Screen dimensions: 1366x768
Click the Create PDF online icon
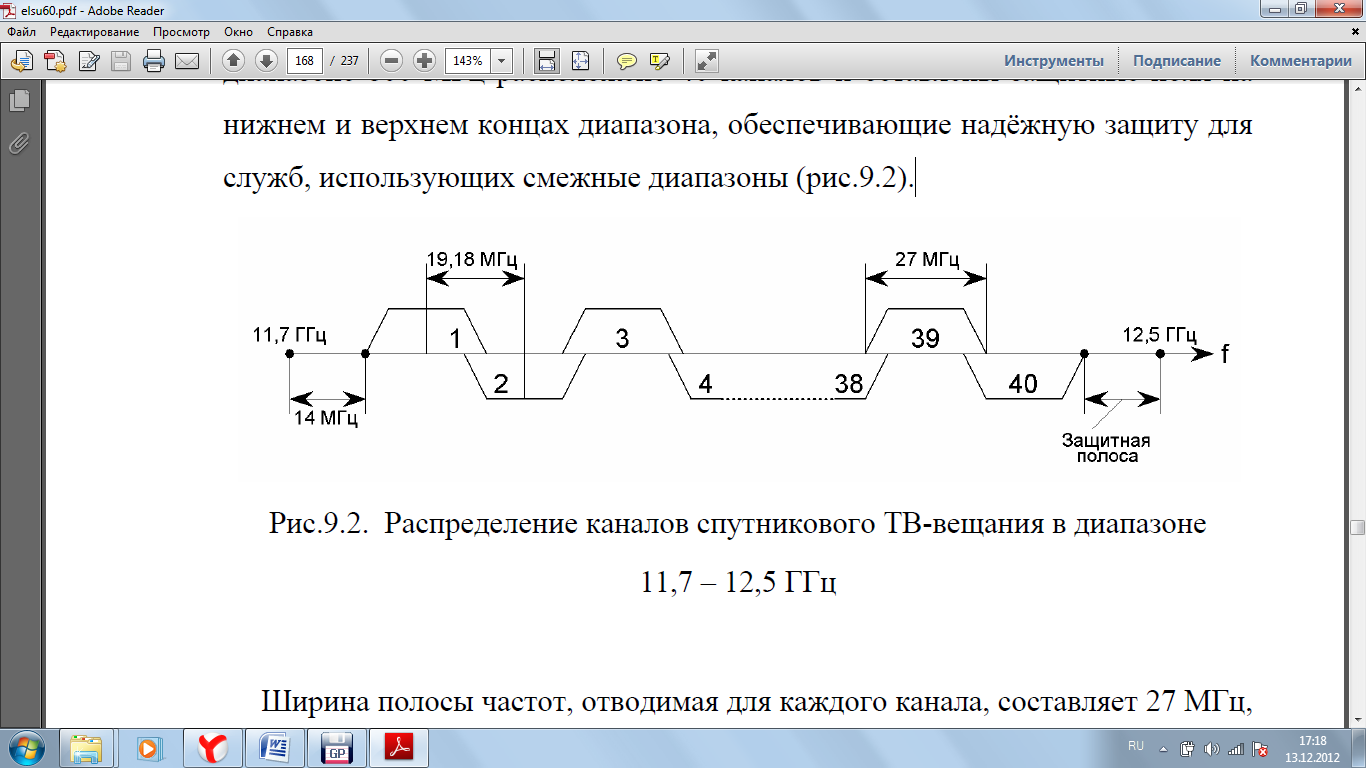tap(54, 61)
